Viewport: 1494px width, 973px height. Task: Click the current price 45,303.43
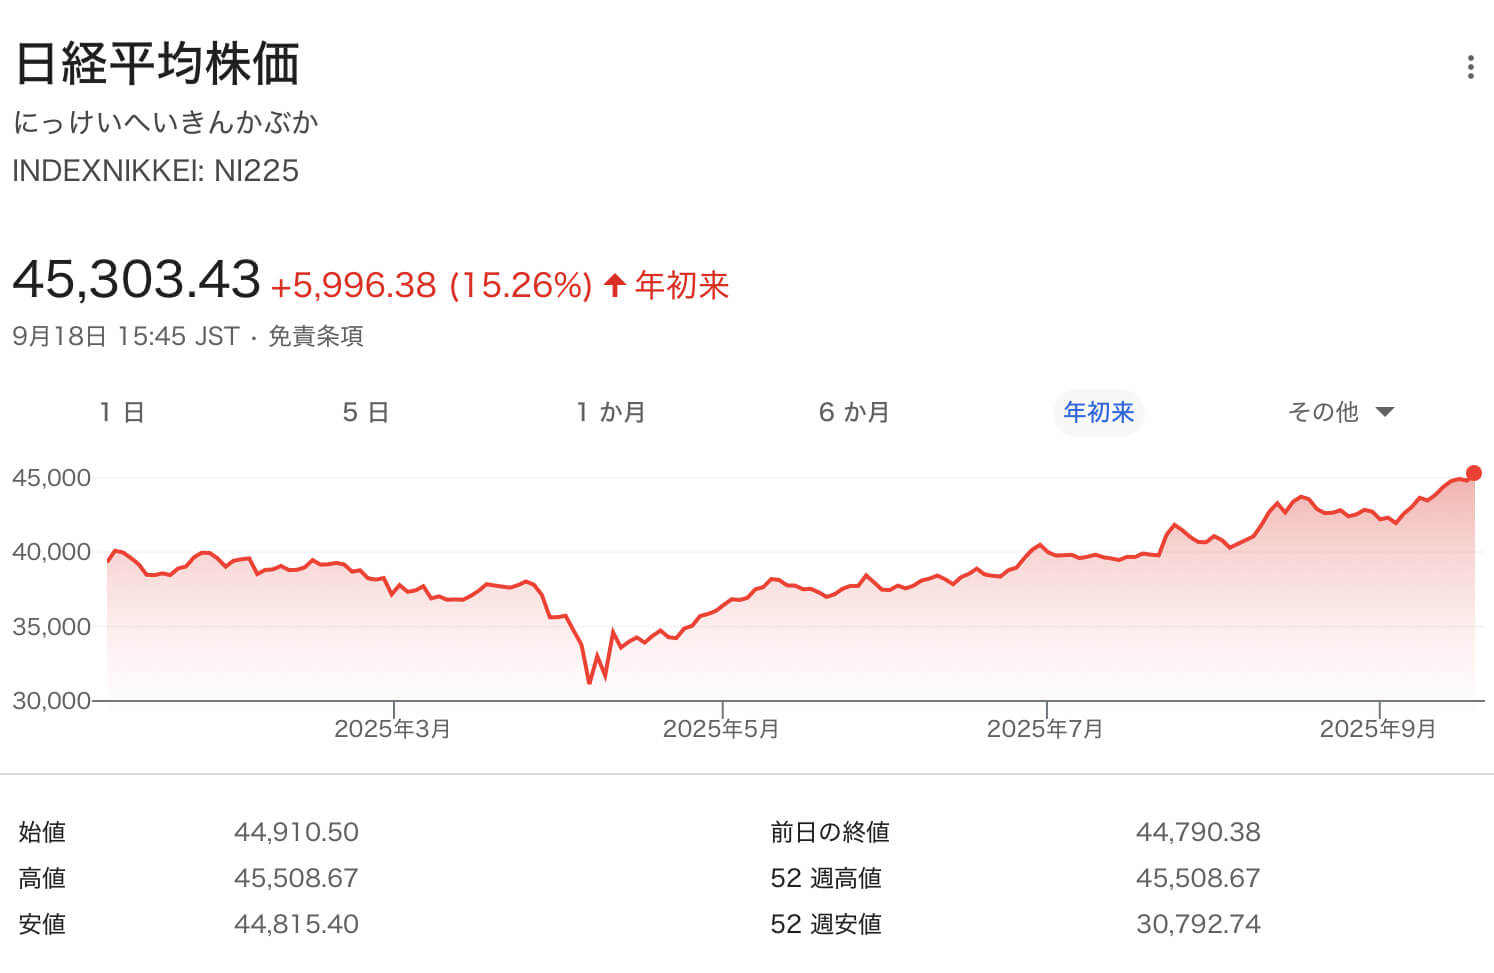point(136,279)
